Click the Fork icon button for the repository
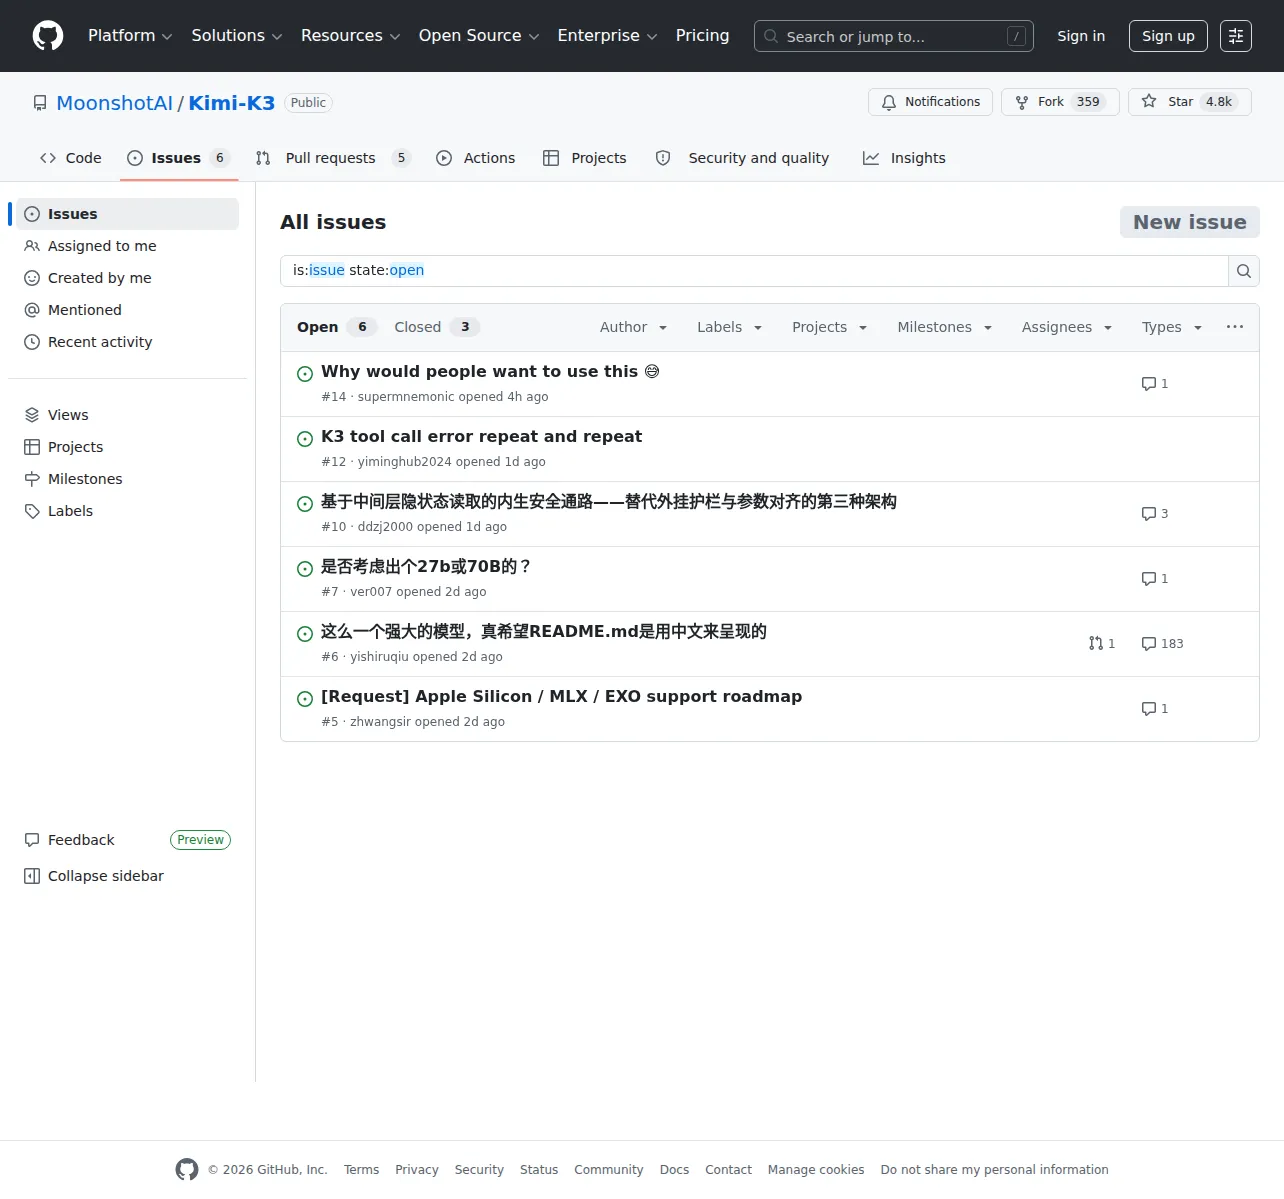The width and height of the screenshot is (1284, 1199). pos(1060,102)
